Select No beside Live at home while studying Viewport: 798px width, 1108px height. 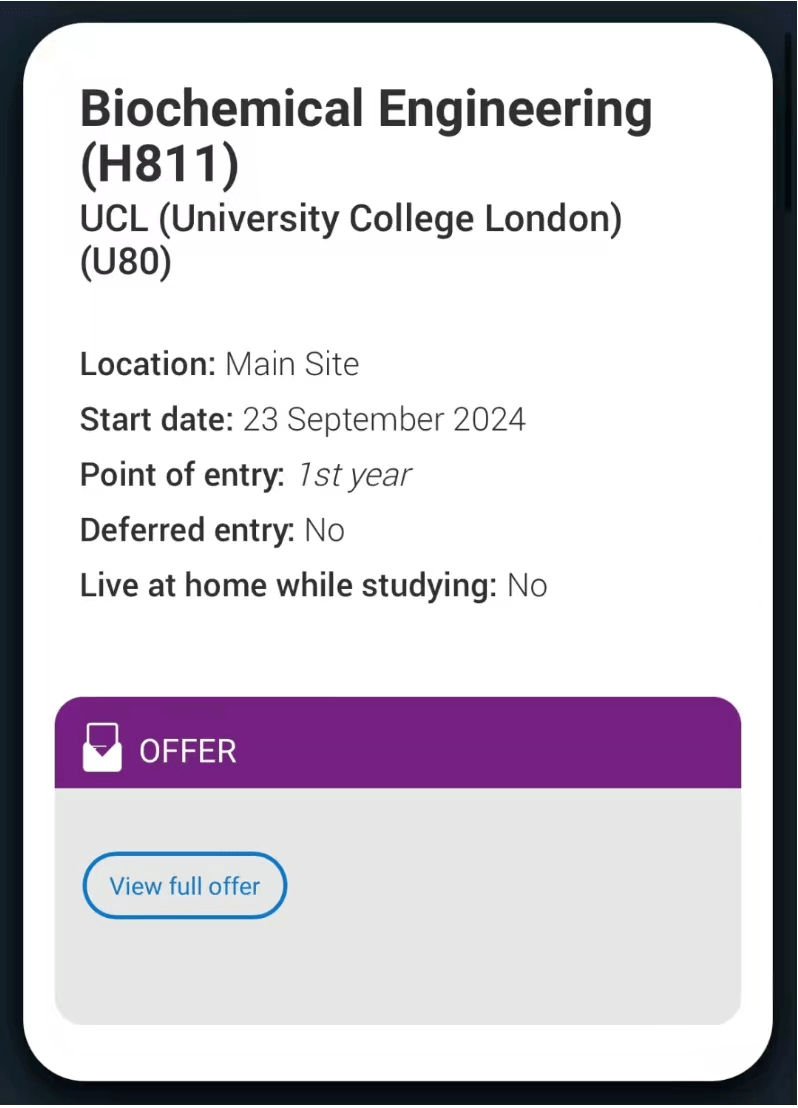pyautogui.click(x=527, y=585)
